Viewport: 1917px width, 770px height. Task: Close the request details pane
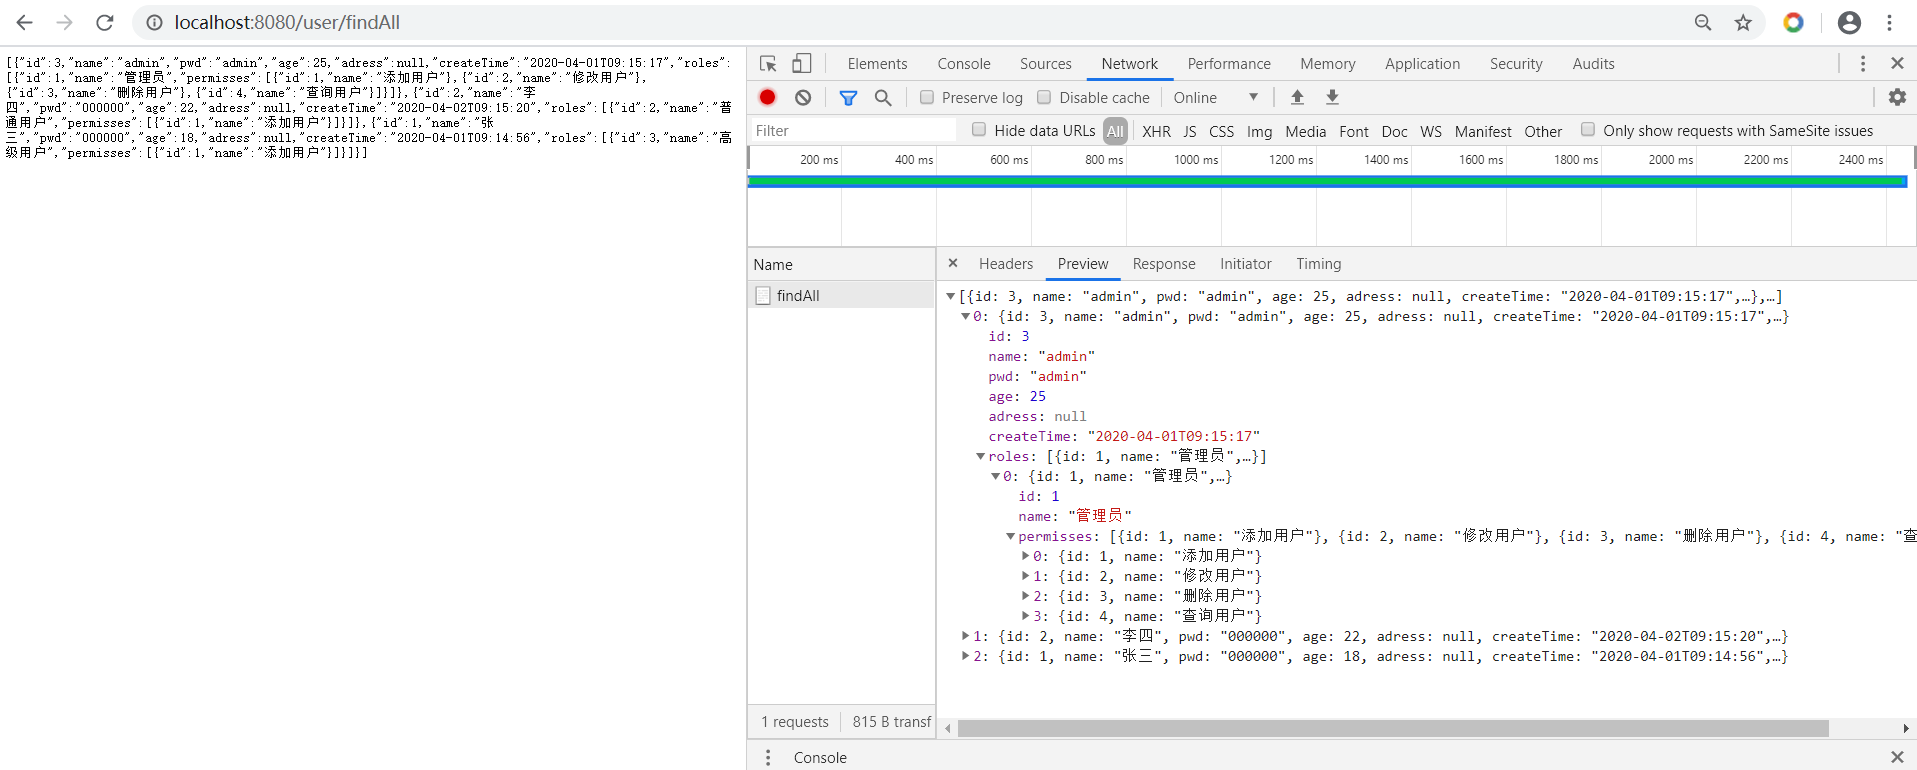tap(953, 263)
